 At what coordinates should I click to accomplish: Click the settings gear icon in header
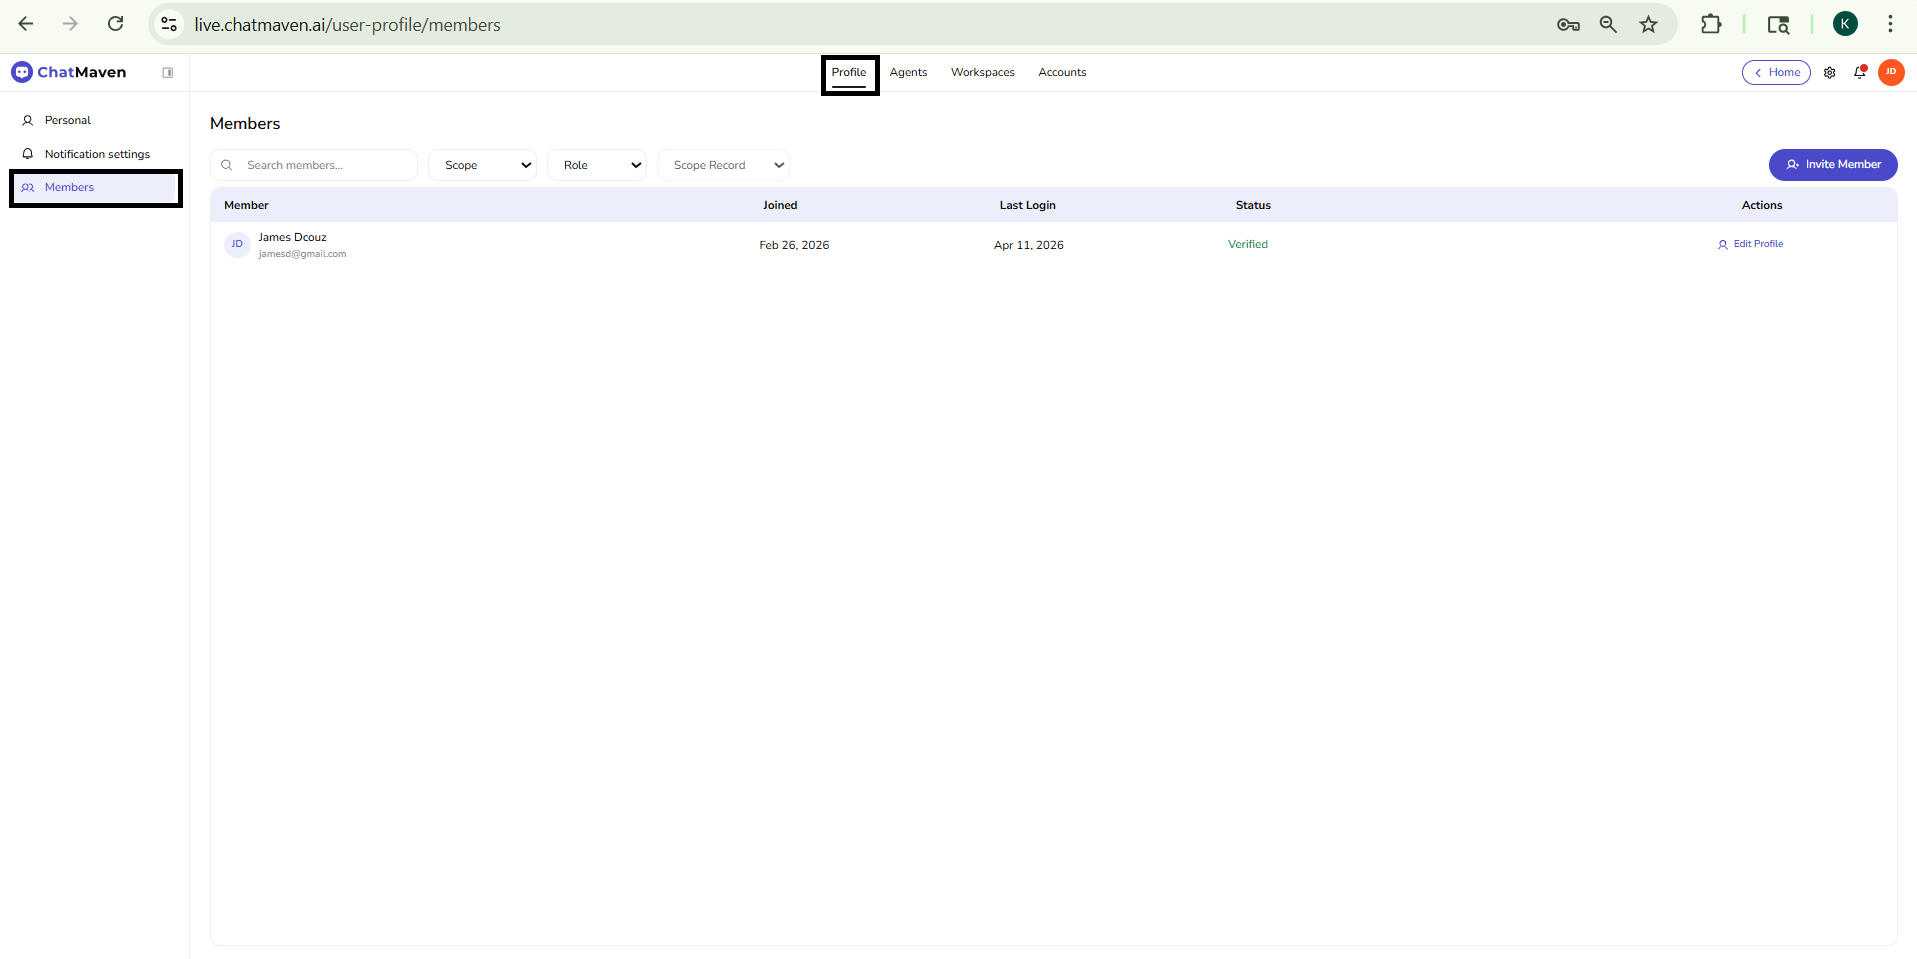click(1829, 73)
